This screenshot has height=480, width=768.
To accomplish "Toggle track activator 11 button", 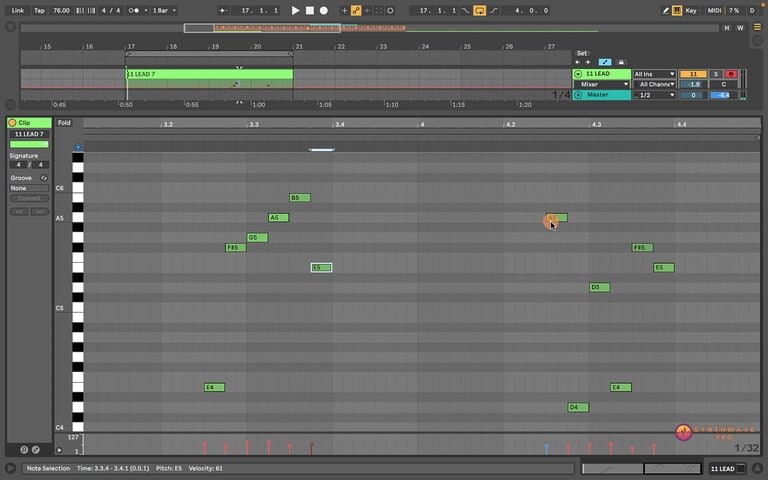I will pos(693,74).
